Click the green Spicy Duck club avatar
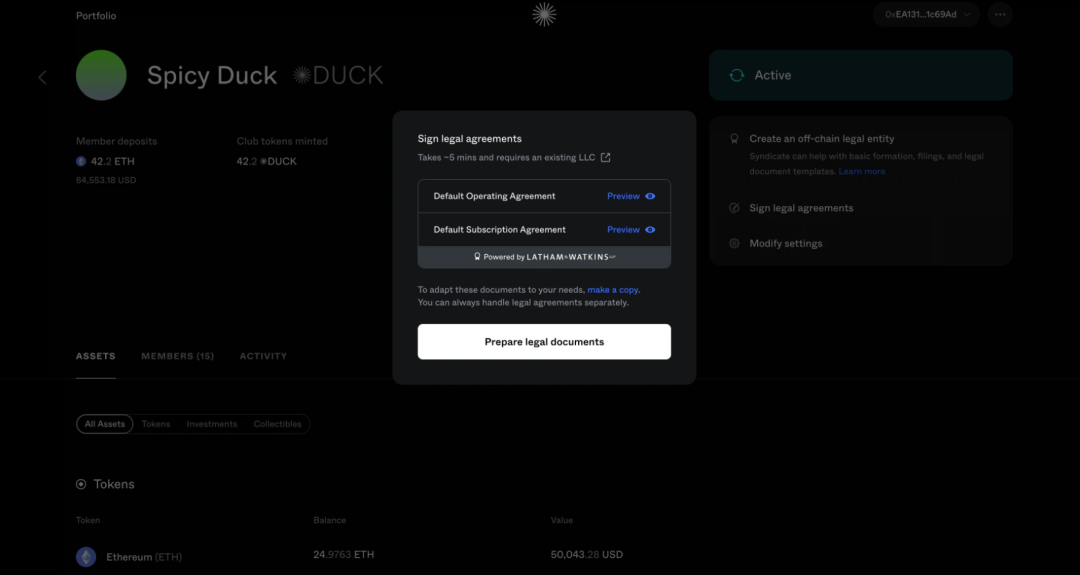This screenshot has width=1080, height=575. [101, 75]
